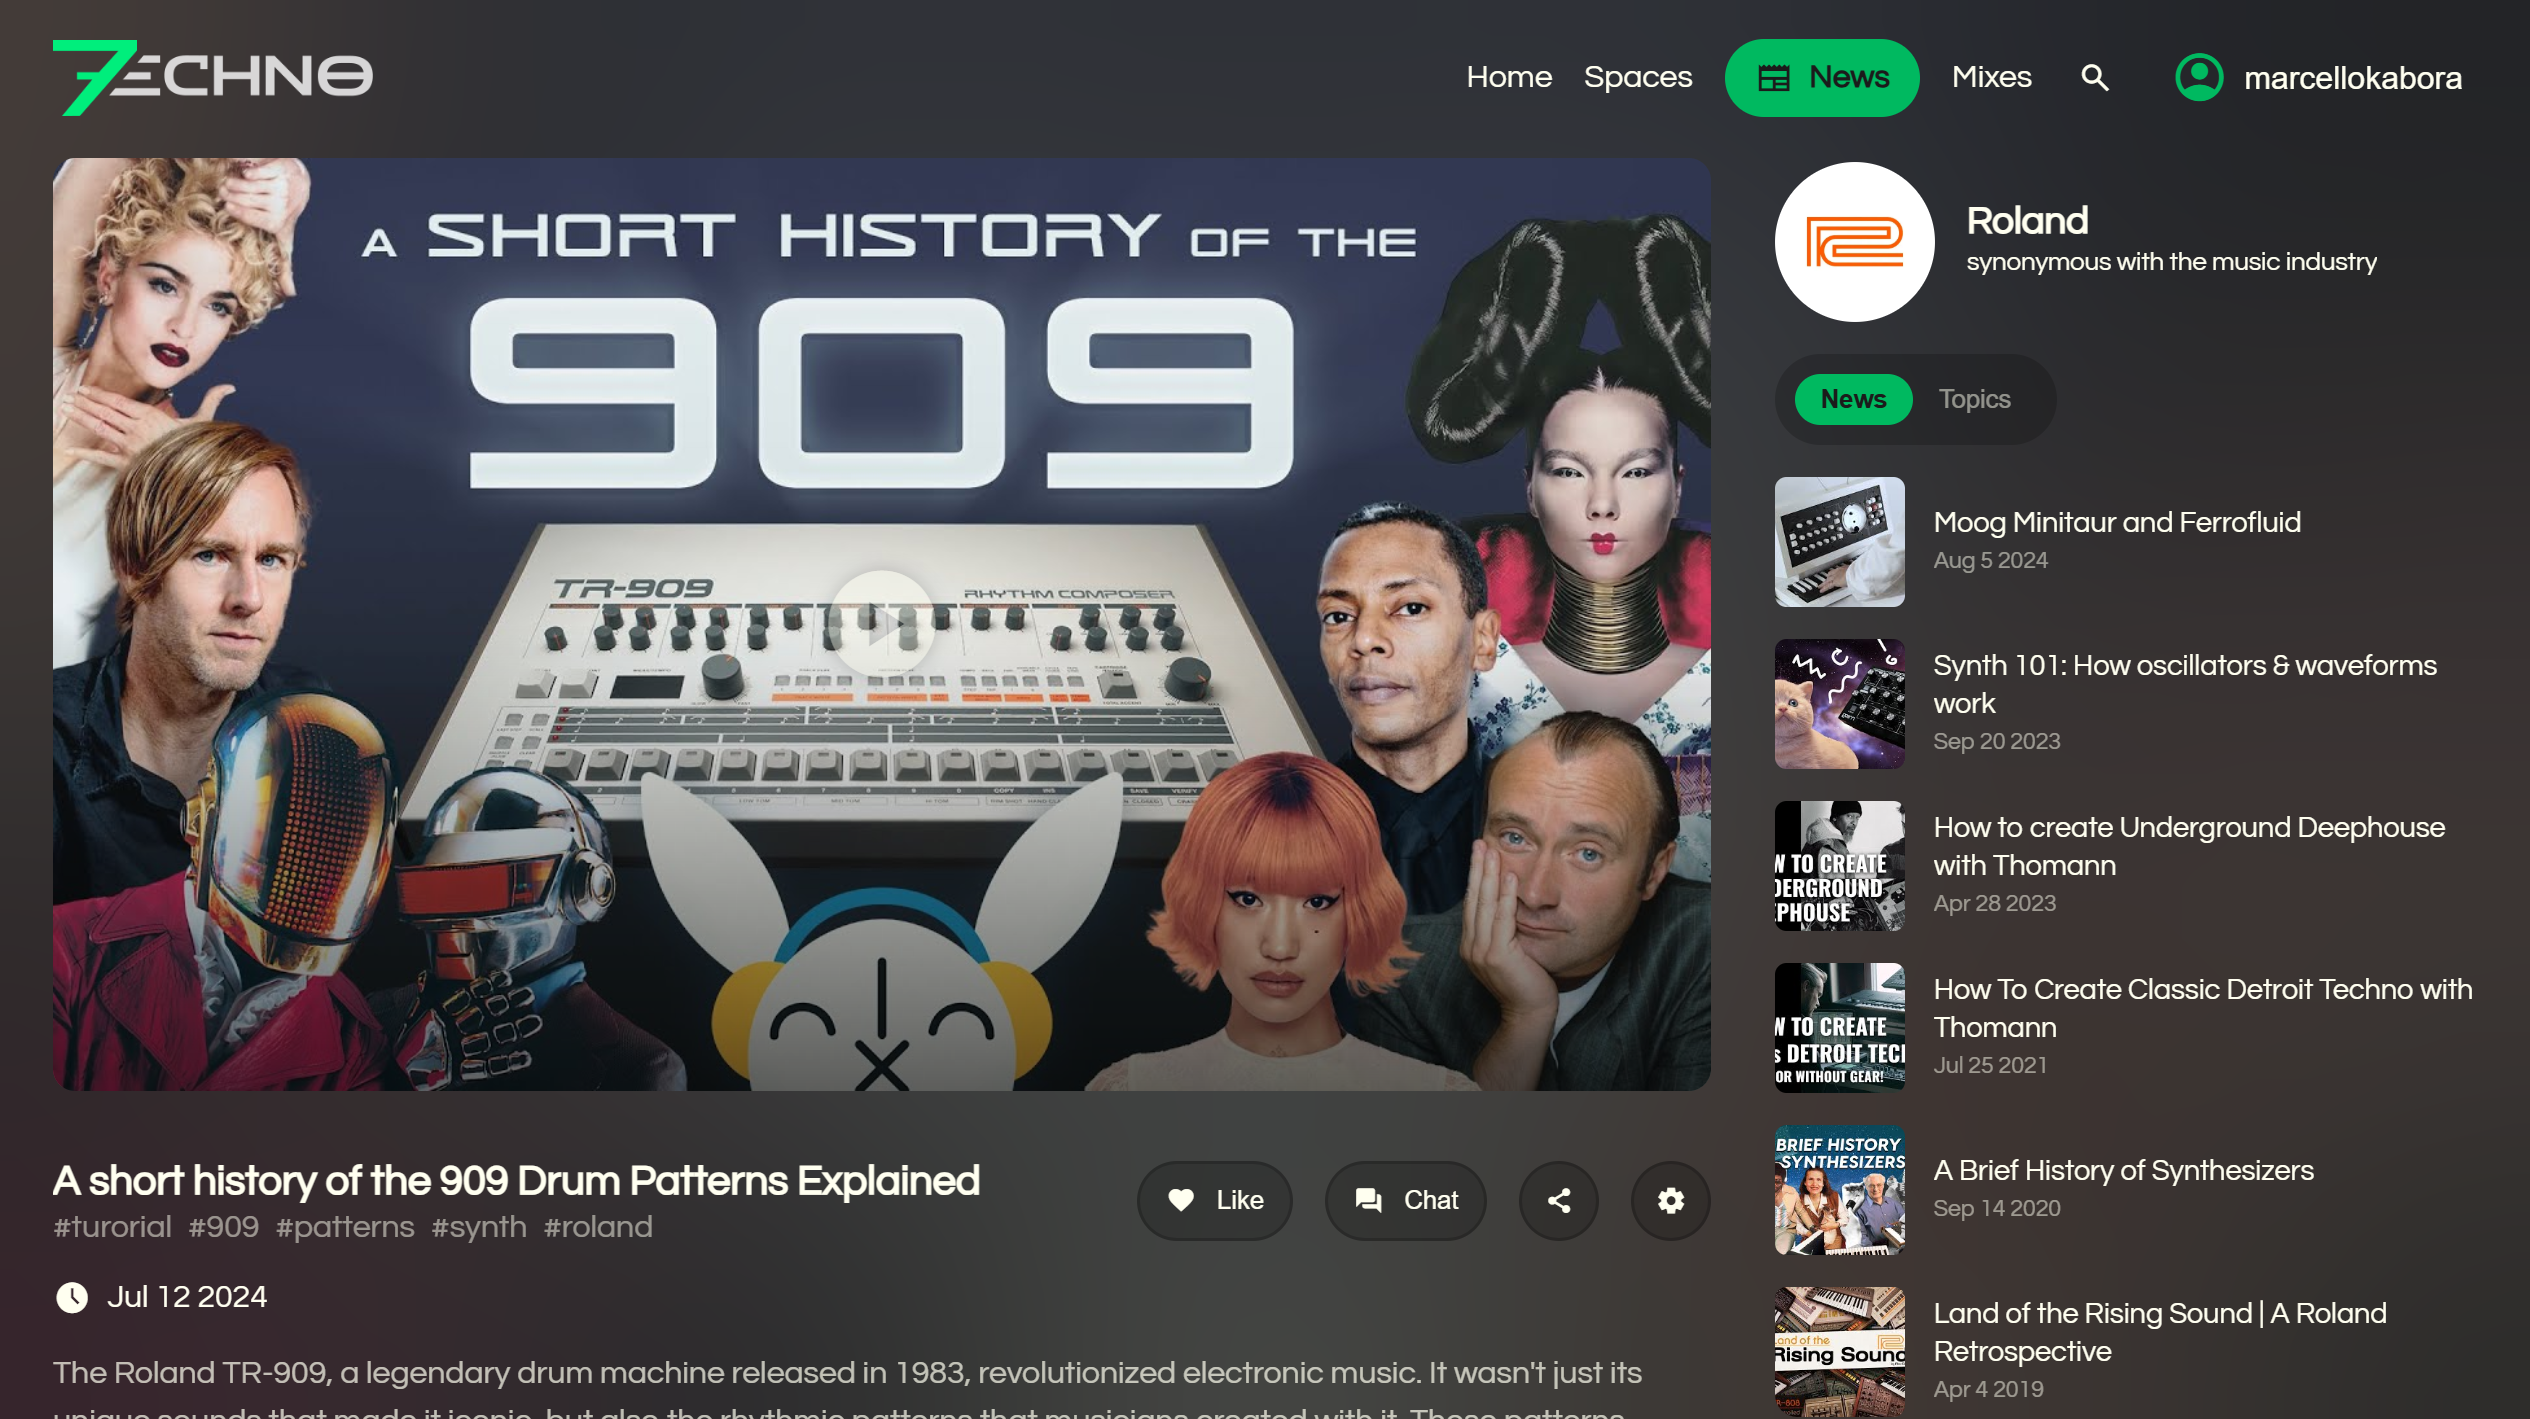Click the 'Sep 20 2023' date
The image size is (2530, 1419).
click(x=1996, y=741)
